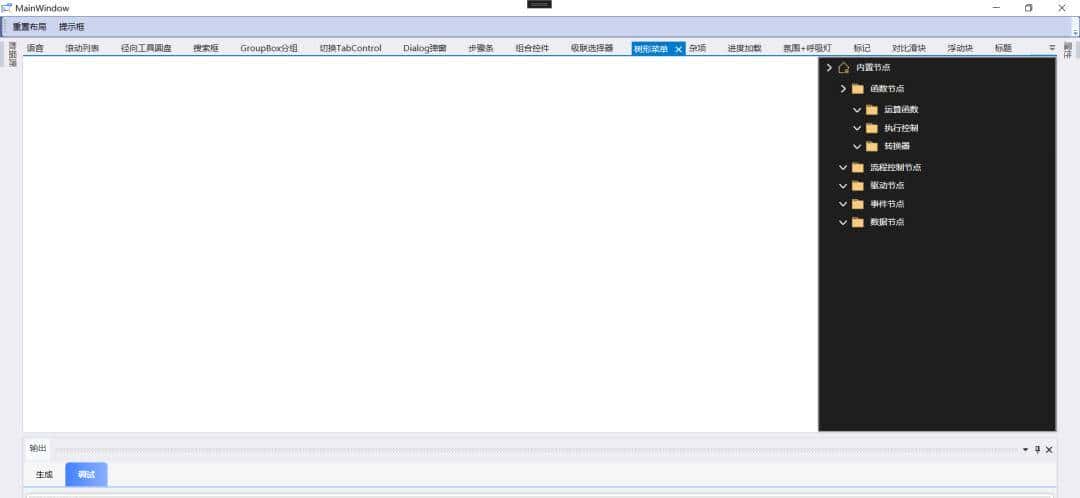Switch to the 径向工具圆盘 tab
Screen dimensions: 1080x498
[146, 48]
